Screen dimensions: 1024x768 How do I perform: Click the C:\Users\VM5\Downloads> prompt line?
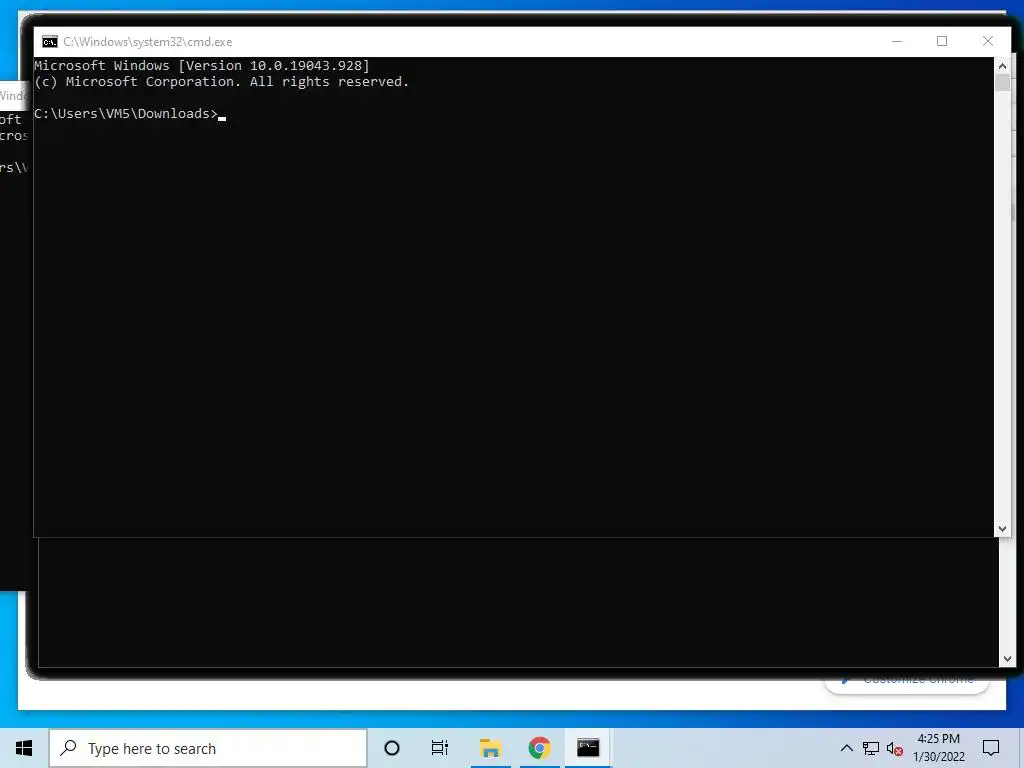tap(130, 114)
